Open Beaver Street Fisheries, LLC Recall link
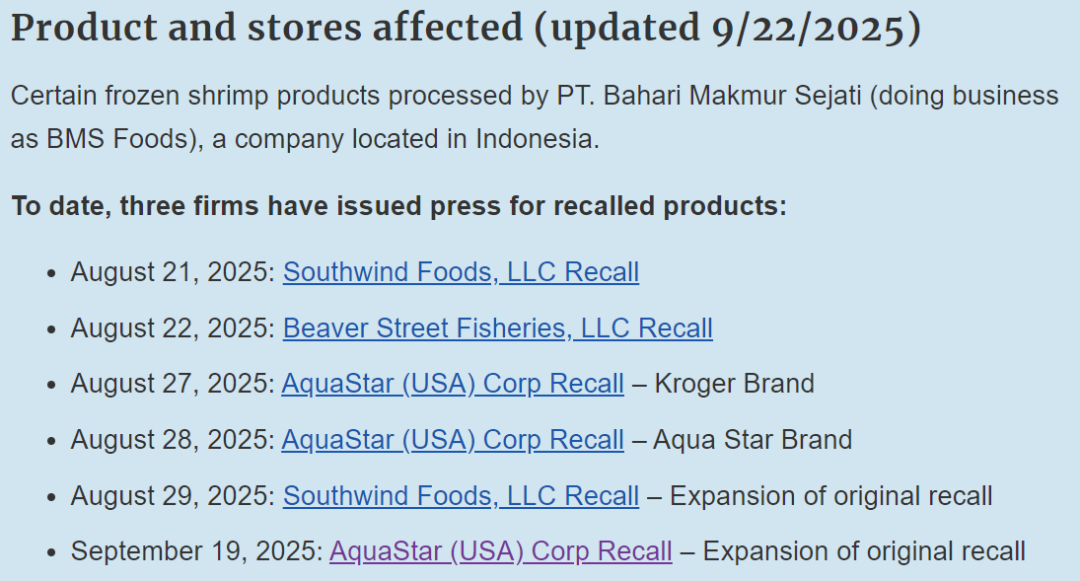The height and width of the screenshot is (581, 1080). 497,328
